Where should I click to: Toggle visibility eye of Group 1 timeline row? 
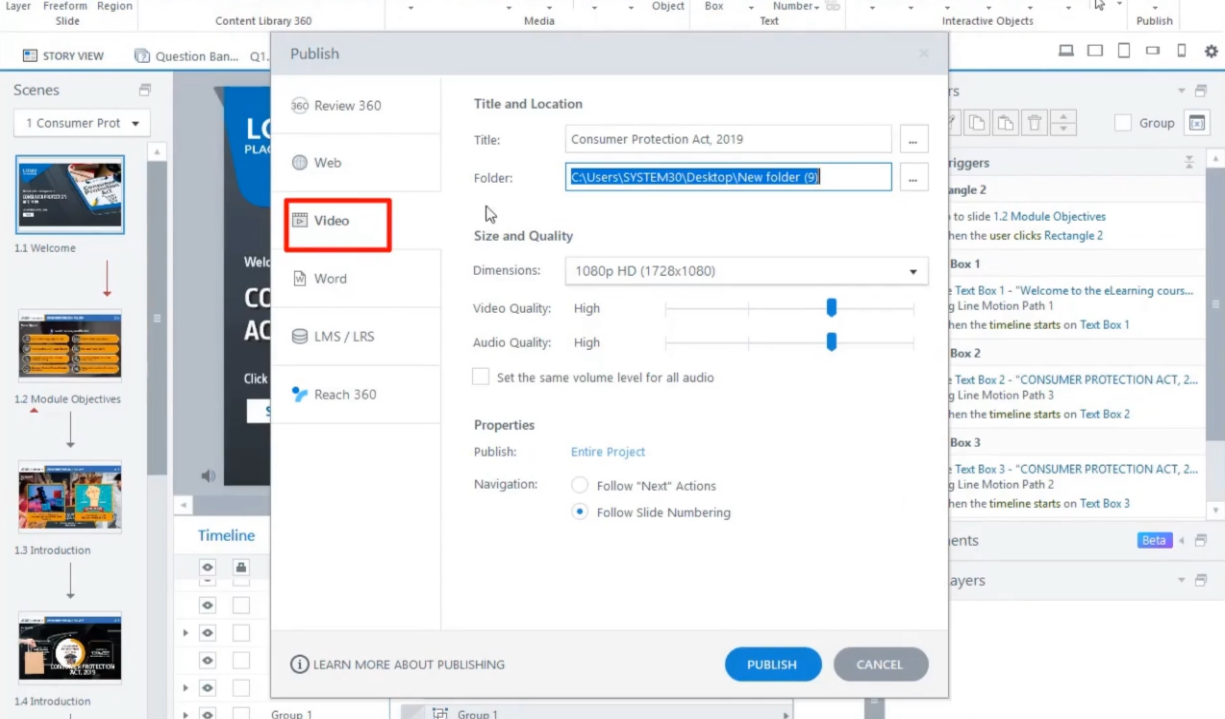(208, 714)
